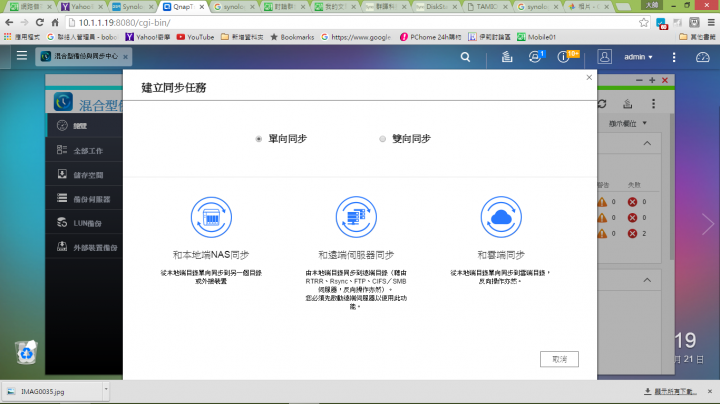720x404 pixels.
Task: Choose sync with cloud icon
Action: pyautogui.click(x=501, y=217)
